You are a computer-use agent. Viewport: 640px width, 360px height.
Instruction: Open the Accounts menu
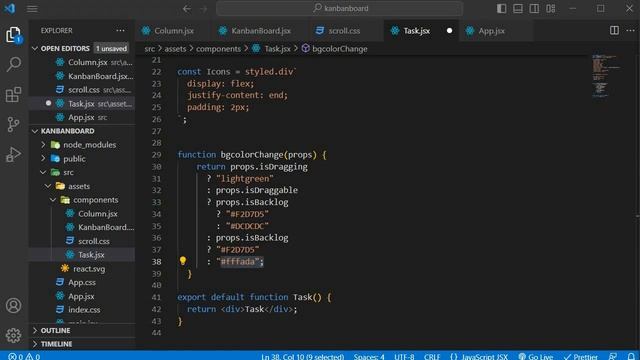(13, 305)
